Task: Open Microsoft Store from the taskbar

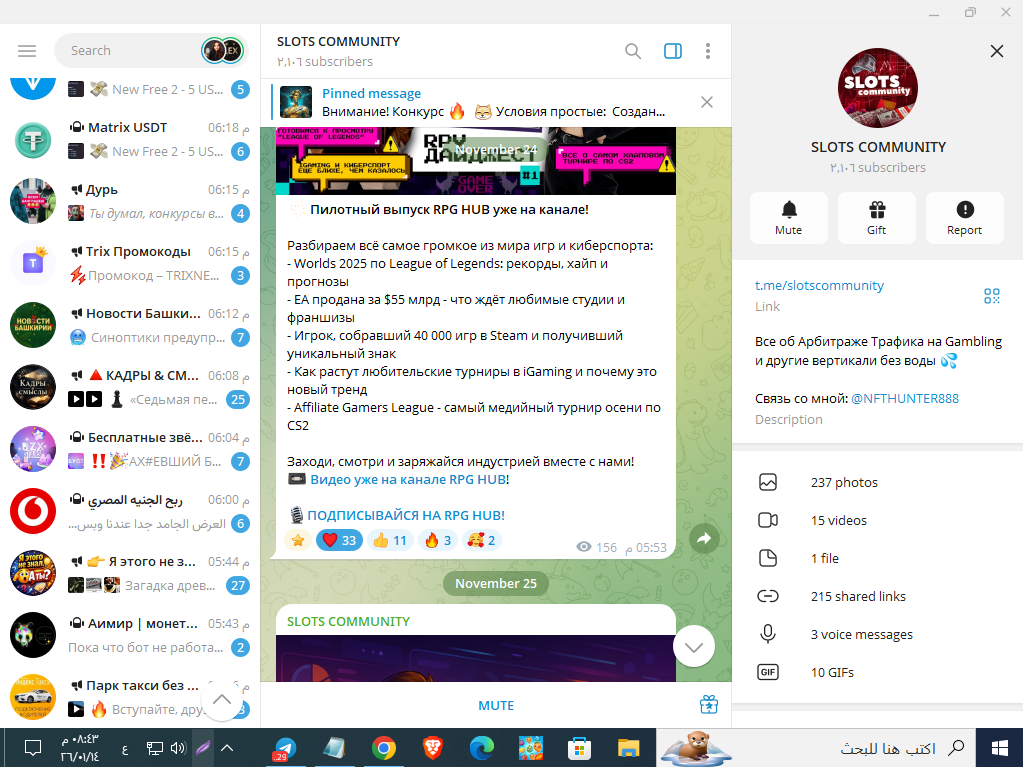Action: 579,747
